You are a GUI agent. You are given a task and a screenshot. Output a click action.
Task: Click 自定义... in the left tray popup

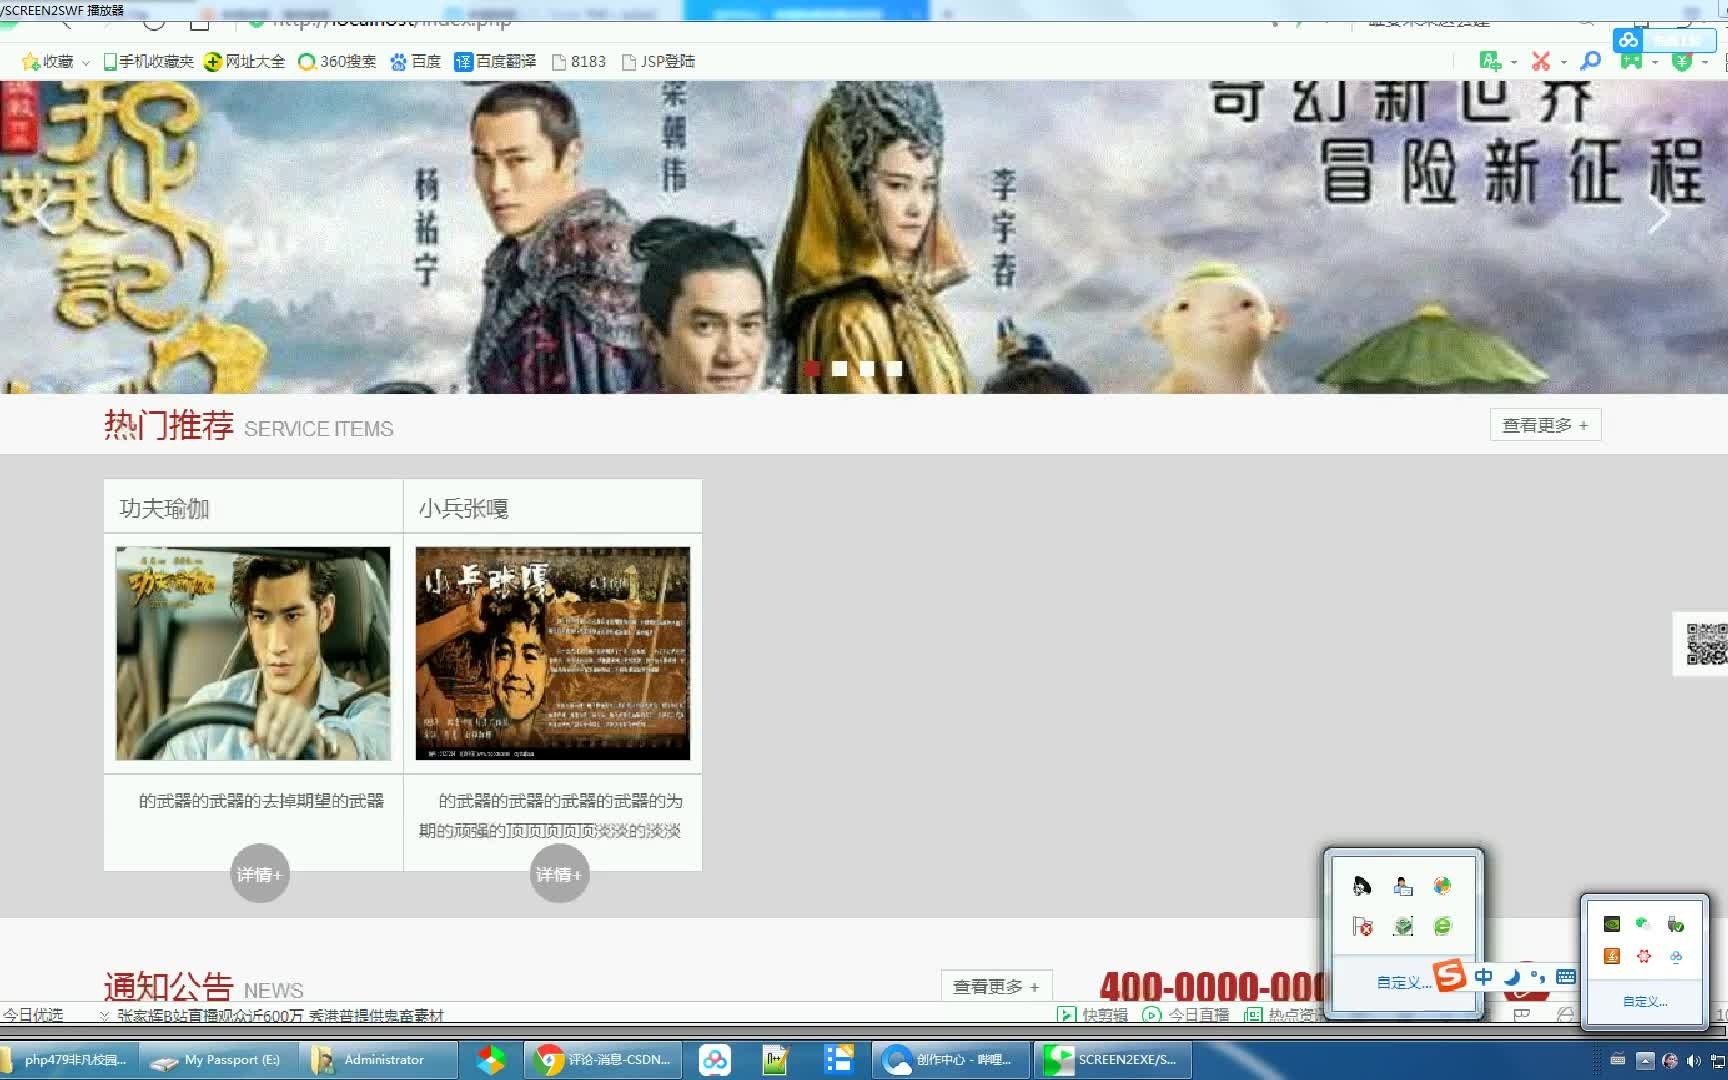(1403, 982)
